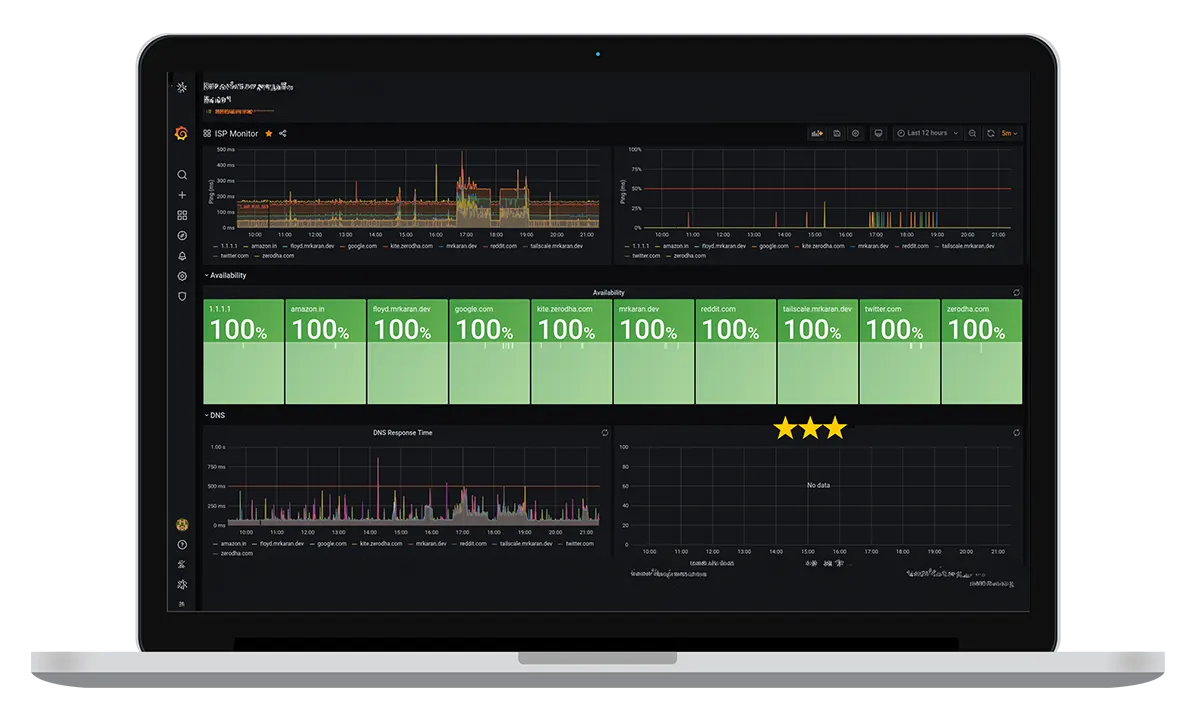Cycle view mode with the monitor icon

click(879, 133)
